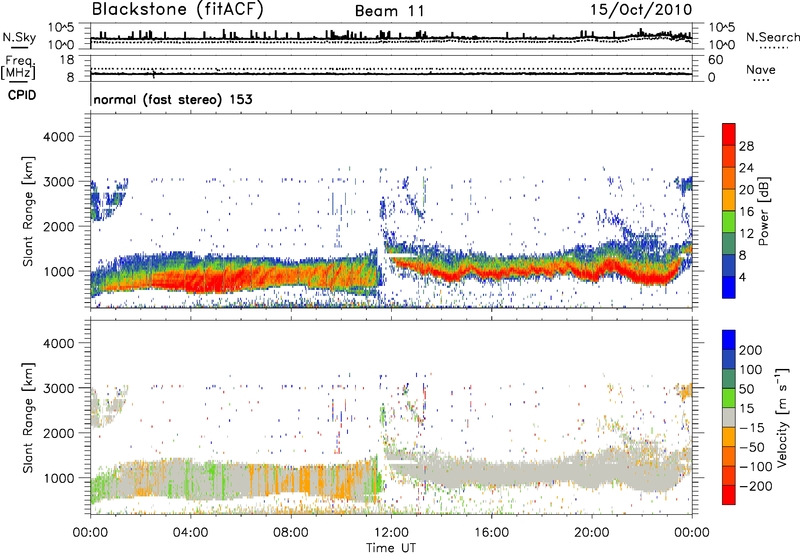Click the 18 tick on the frequency axis

click(x=67, y=60)
